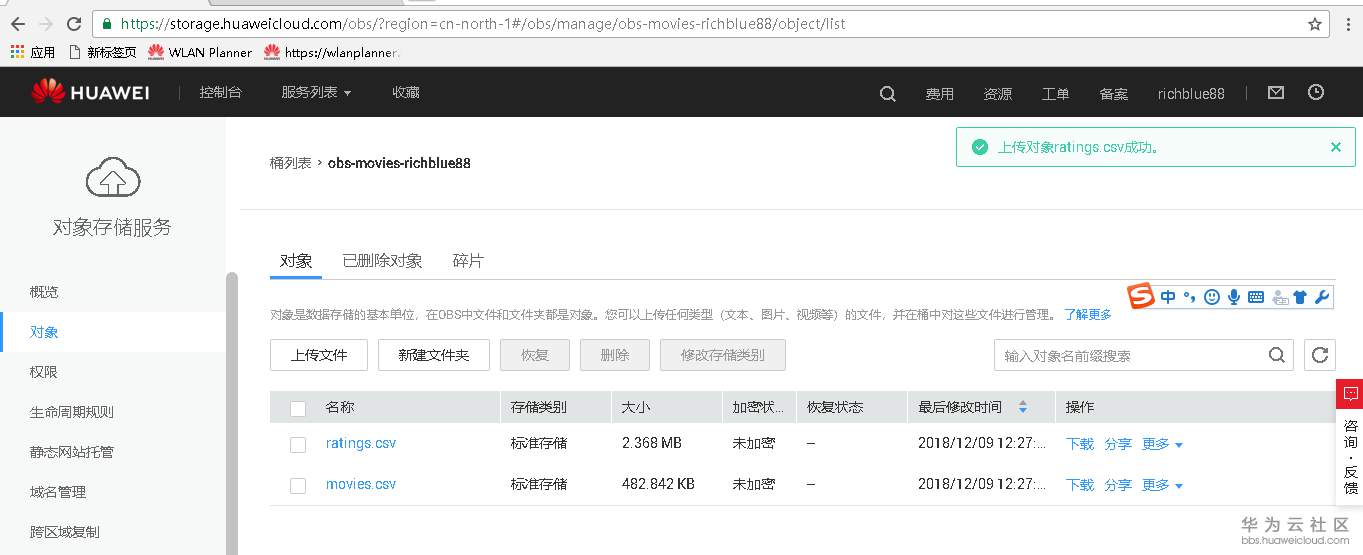Open the ratings.csv object link
The width and height of the screenshot is (1363, 555).
coord(361,443)
